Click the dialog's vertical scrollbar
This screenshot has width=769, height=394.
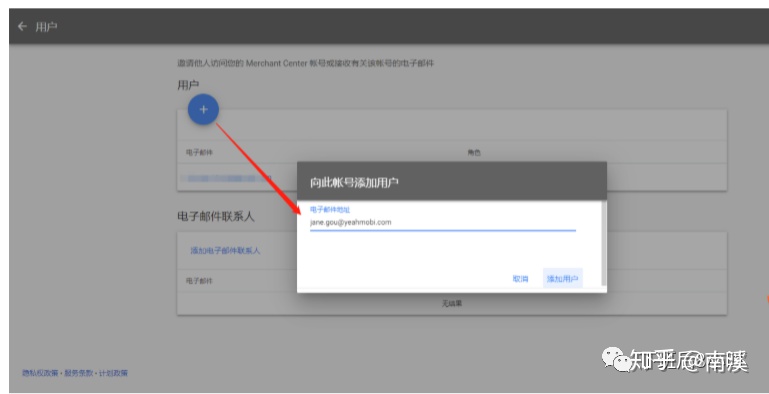point(604,243)
